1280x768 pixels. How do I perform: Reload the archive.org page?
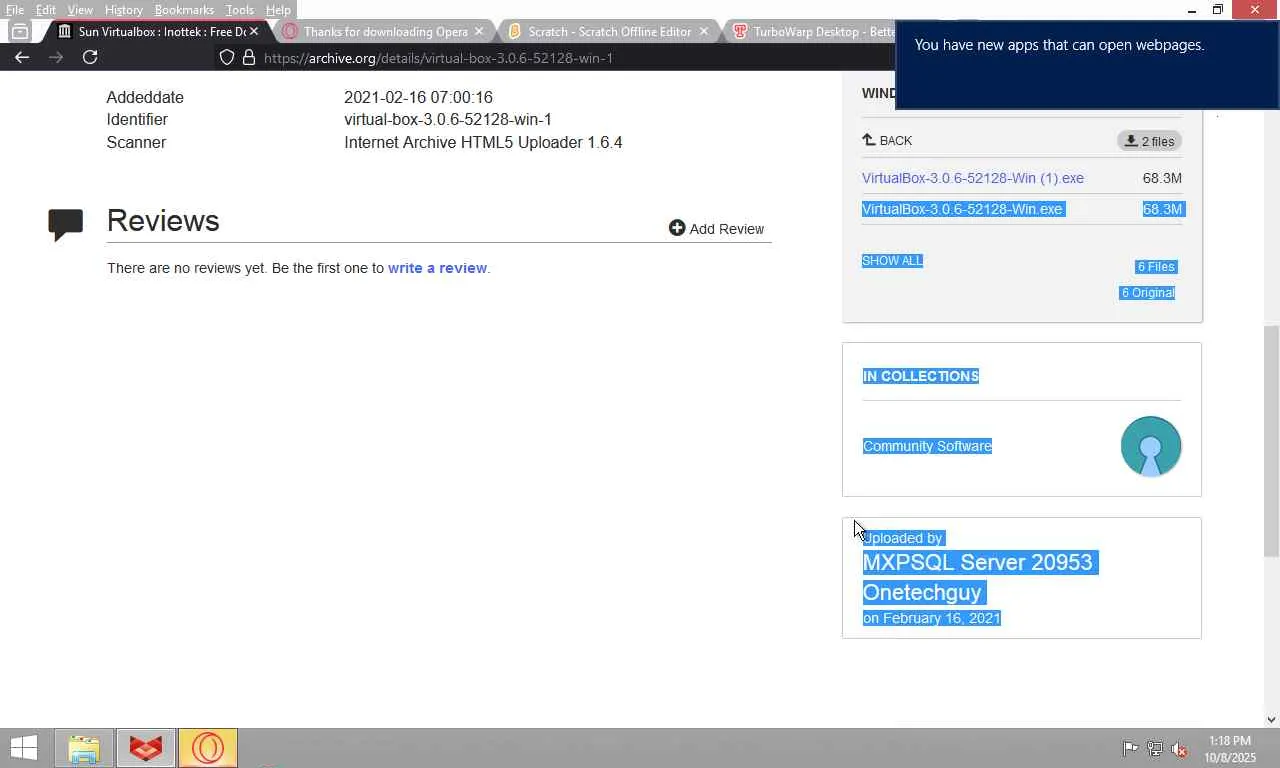90,57
